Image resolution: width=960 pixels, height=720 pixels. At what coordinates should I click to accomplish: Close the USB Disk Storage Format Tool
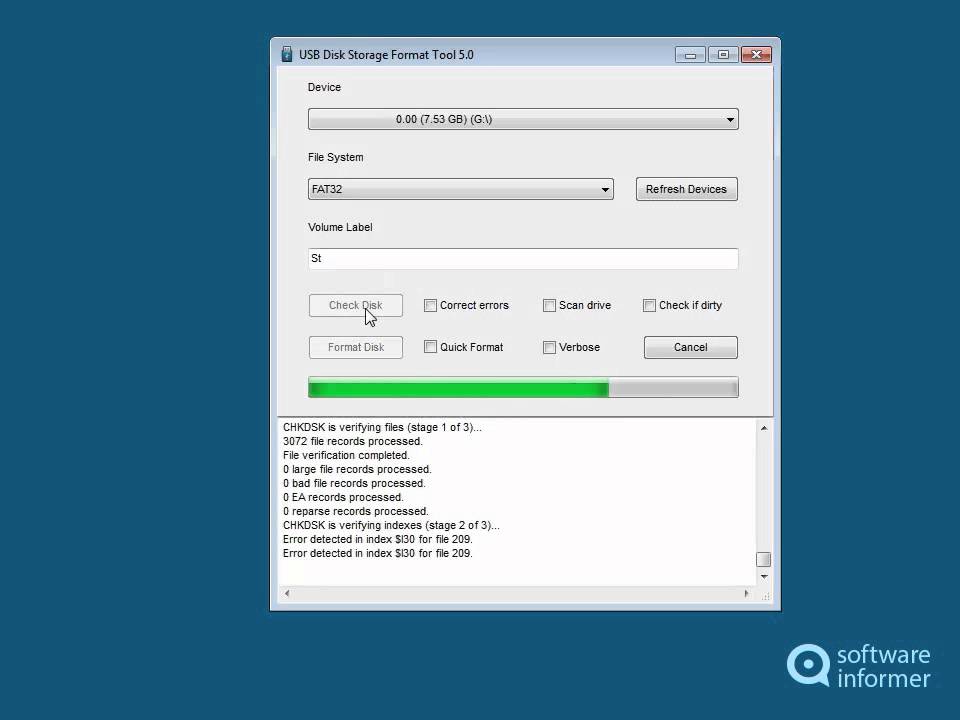click(x=756, y=55)
